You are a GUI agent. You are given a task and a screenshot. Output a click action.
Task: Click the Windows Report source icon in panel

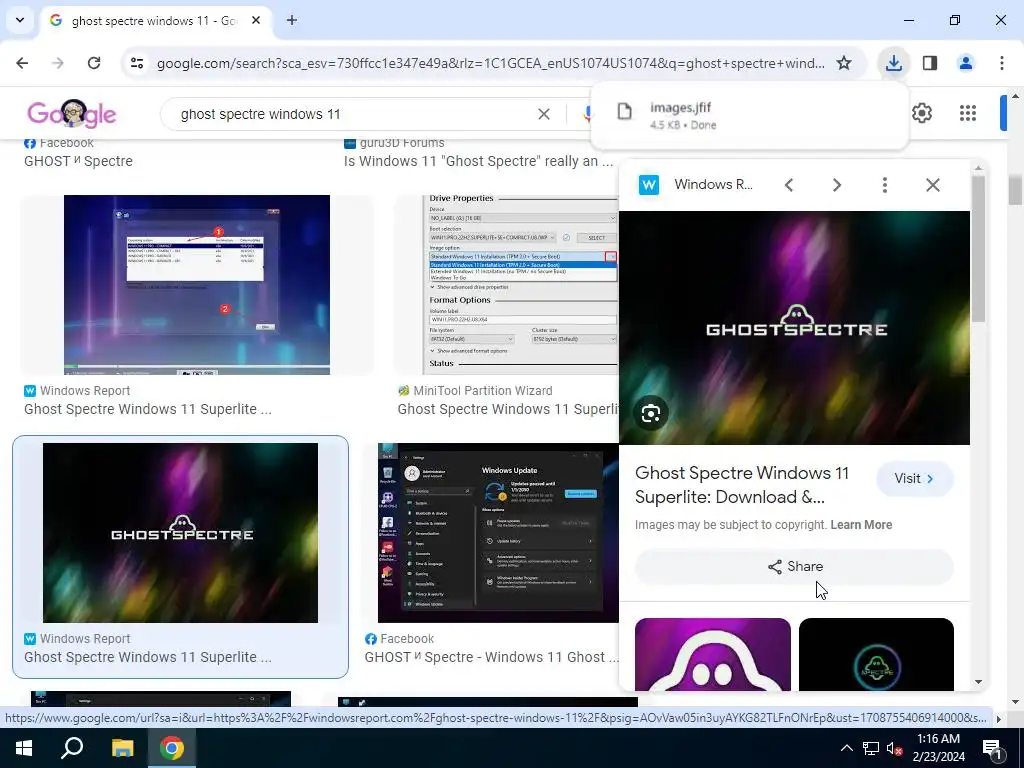pyautogui.click(x=648, y=185)
